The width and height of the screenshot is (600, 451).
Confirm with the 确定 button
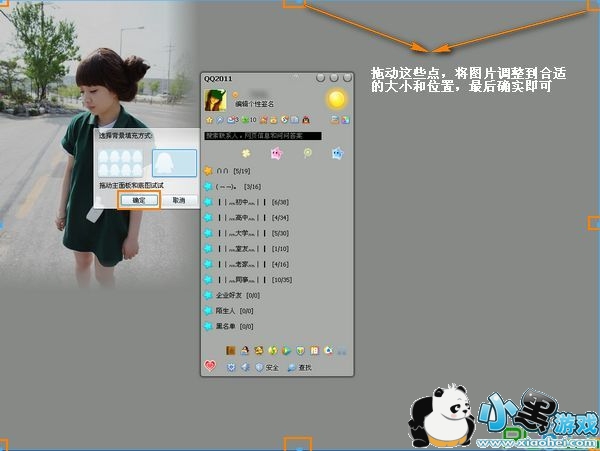[139, 200]
